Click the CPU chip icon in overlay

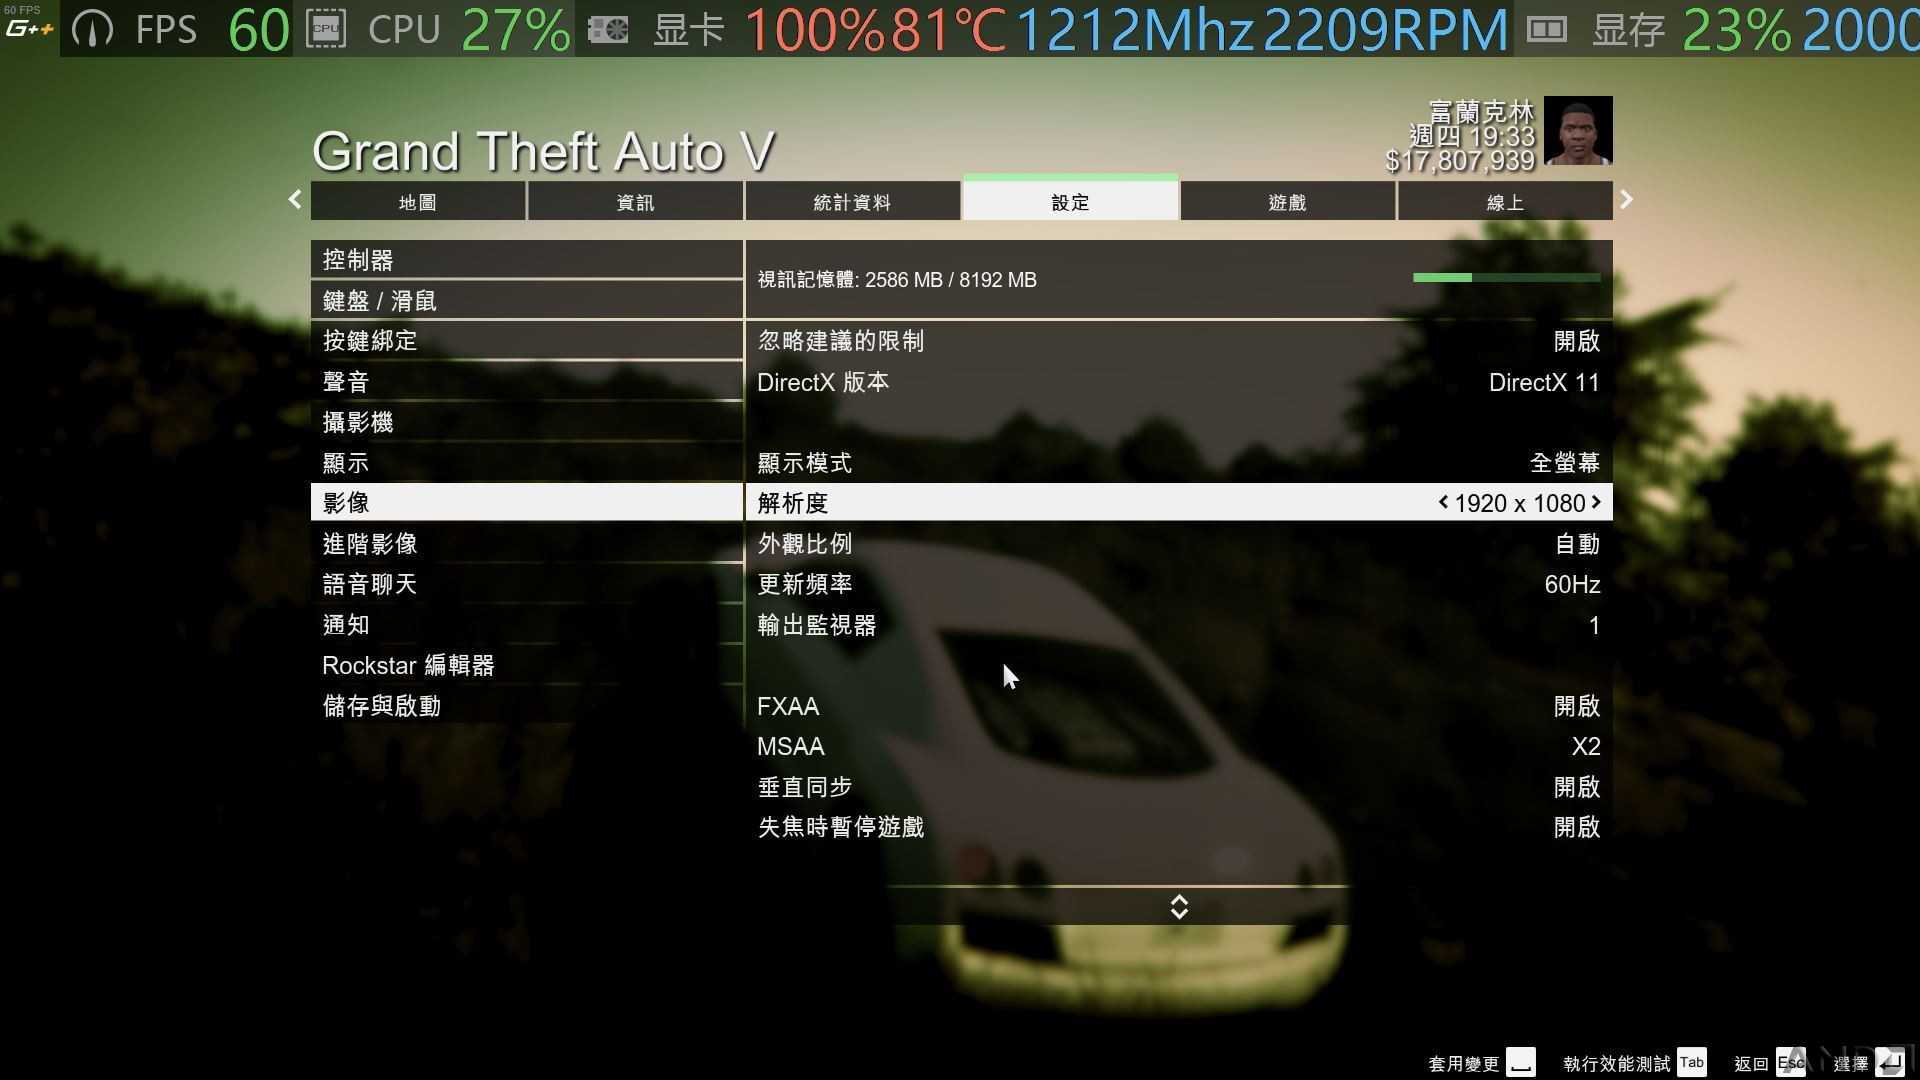point(326,29)
